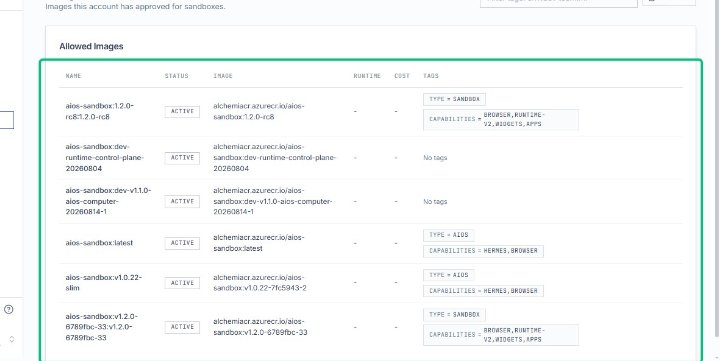Click ACTIVE badge in aios-sandbox:latest row
The width and height of the screenshot is (720, 361).
click(182, 243)
